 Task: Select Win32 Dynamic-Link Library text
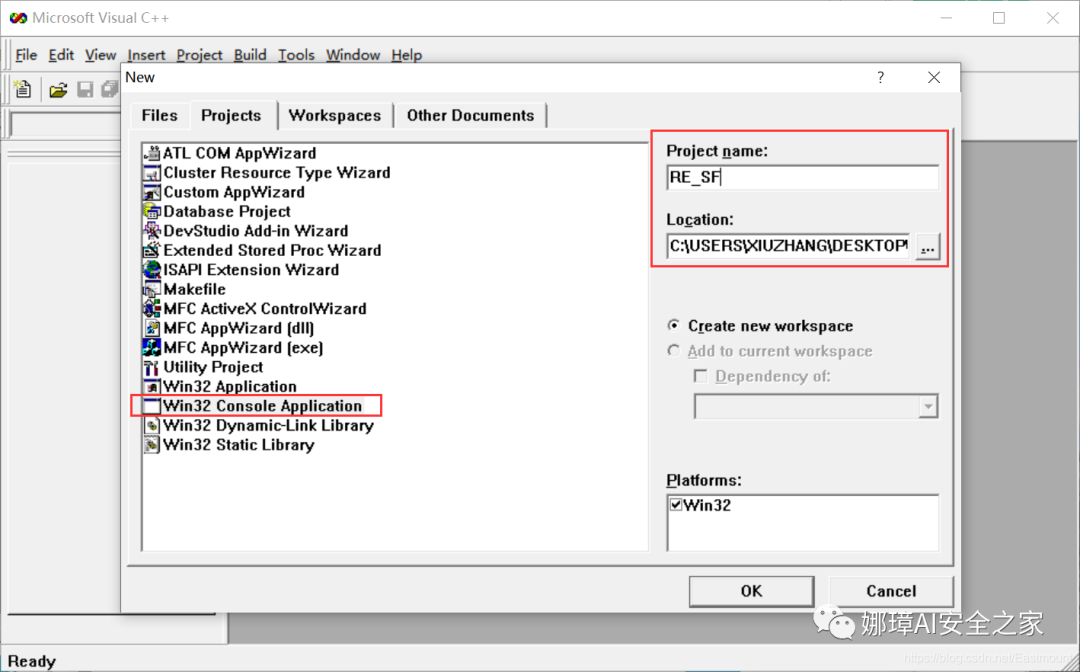[269, 426]
